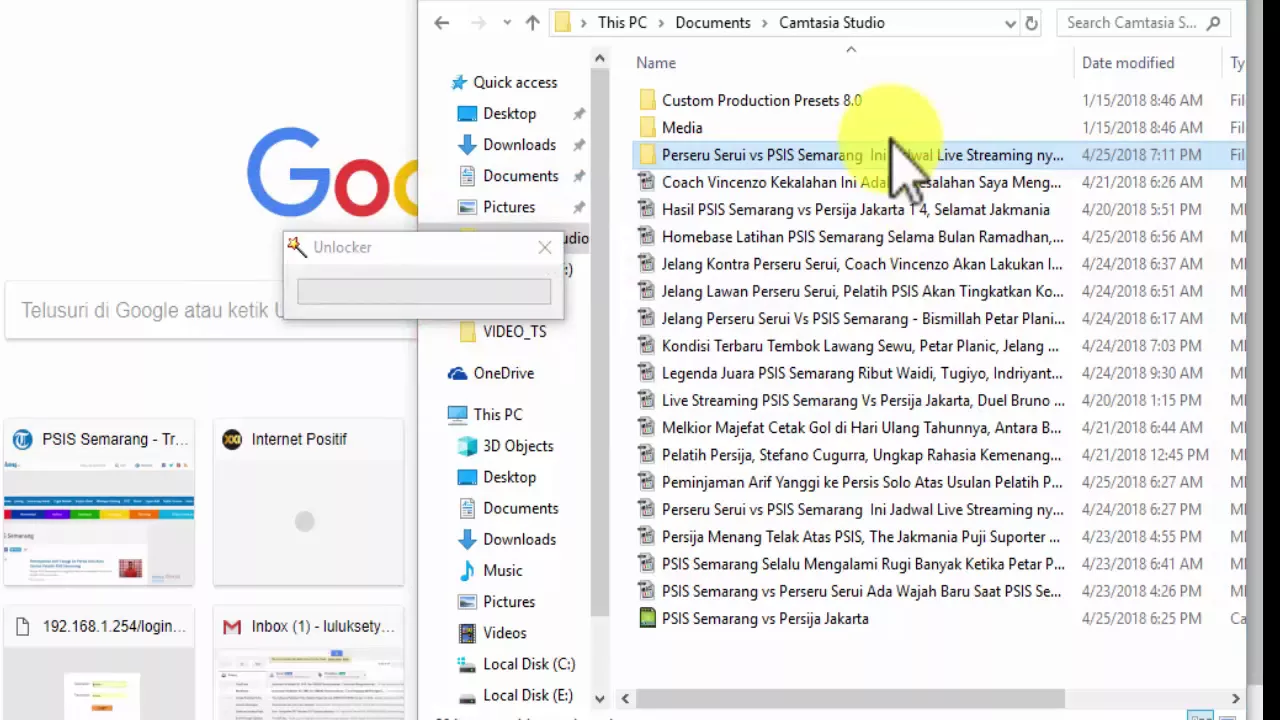
Task: Open 3D Objects folder
Action: click(x=517, y=446)
